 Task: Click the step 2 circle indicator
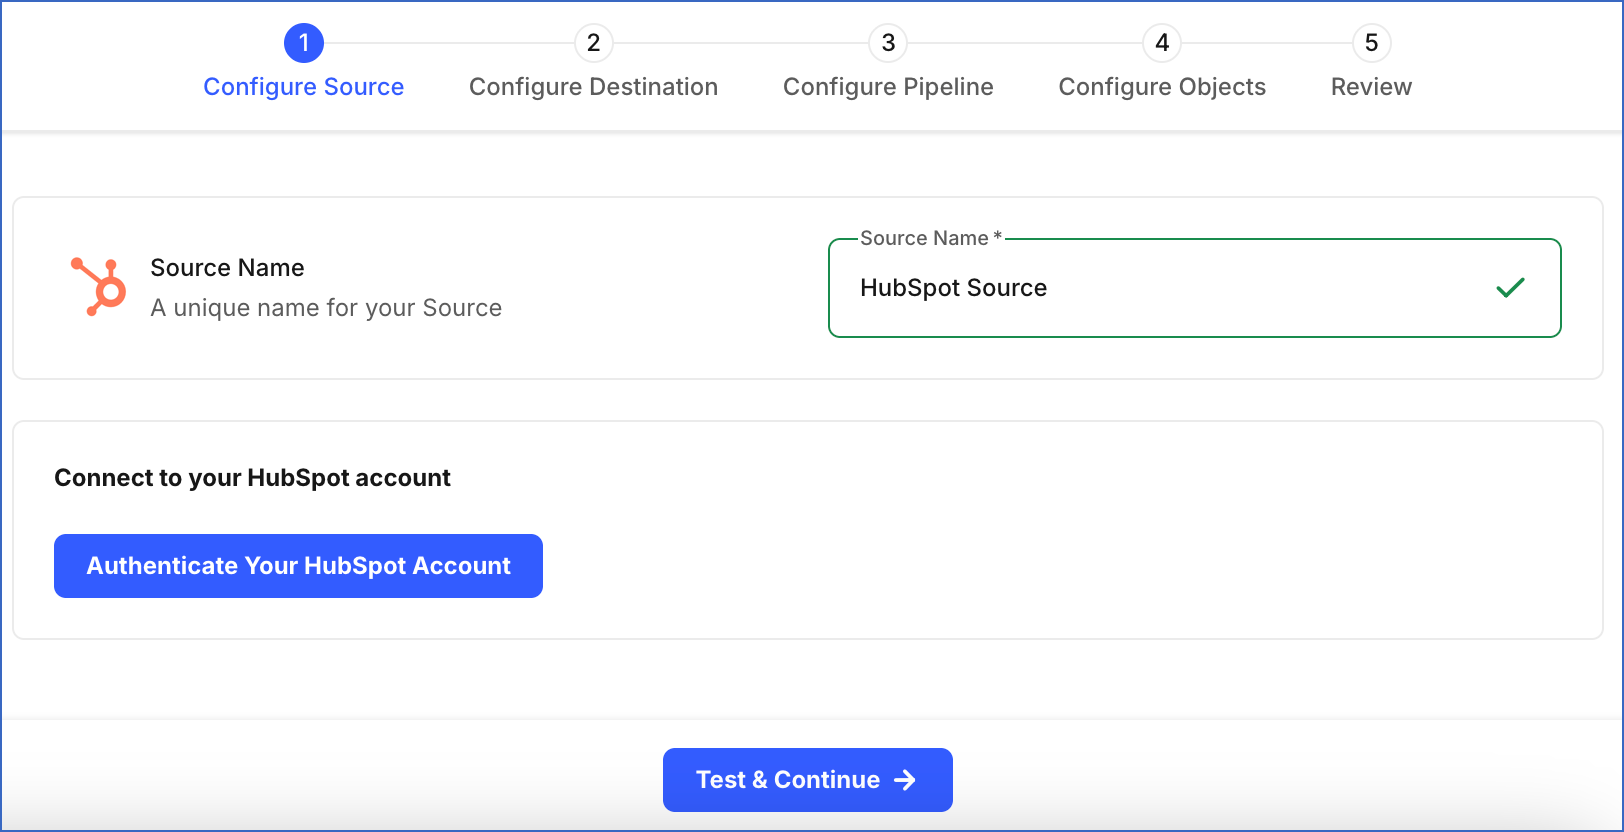(x=594, y=43)
